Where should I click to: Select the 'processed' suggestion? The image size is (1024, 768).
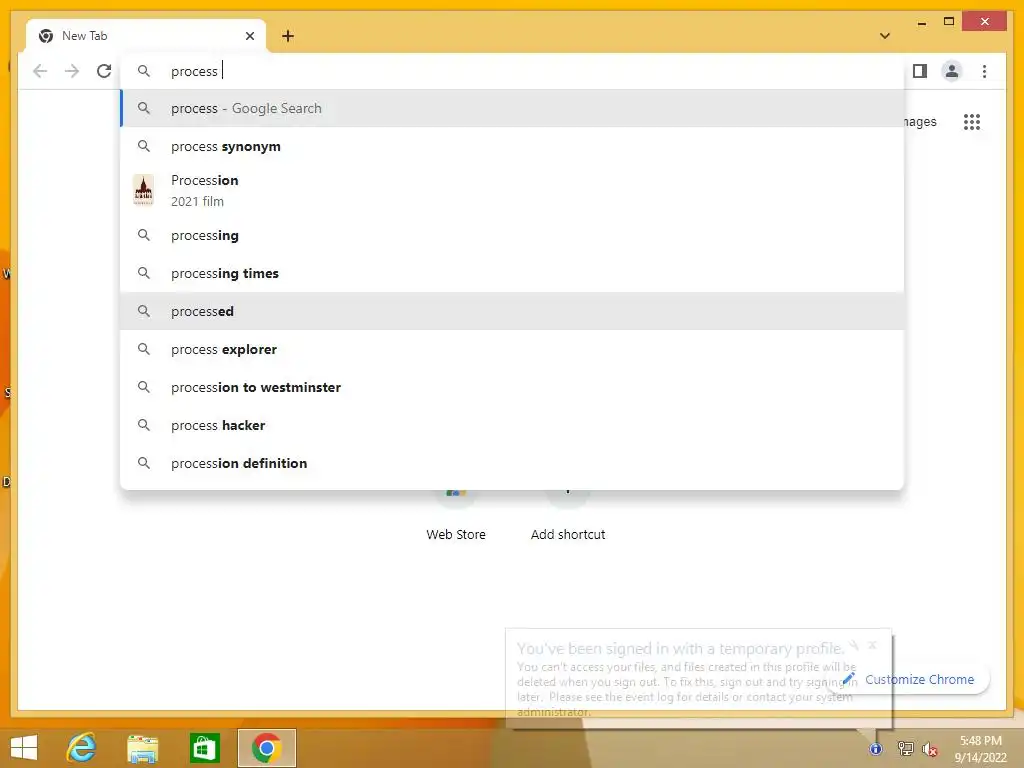tap(512, 311)
